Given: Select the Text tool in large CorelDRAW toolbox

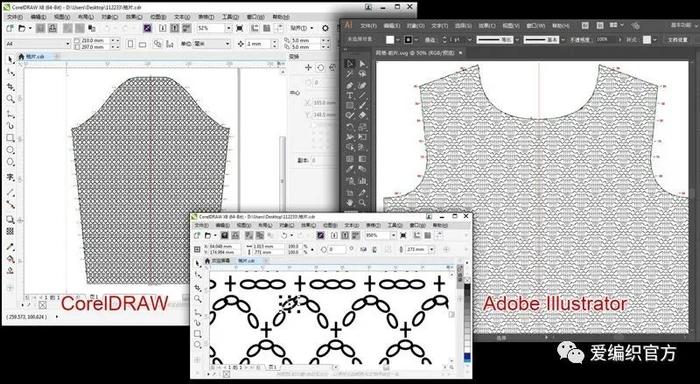Looking at the screenshot, I should click(10, 177).
